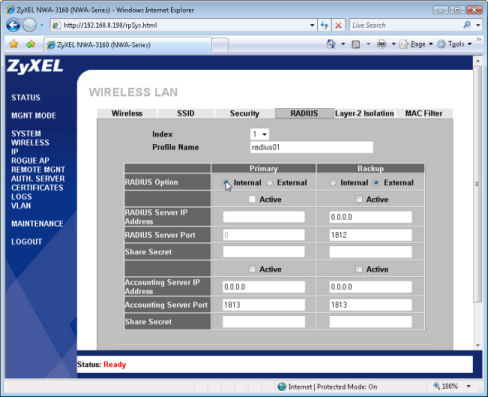This screenshot has width=488, height=397.
Task: Click the red Stop loading icon
Action: point(338,25)
